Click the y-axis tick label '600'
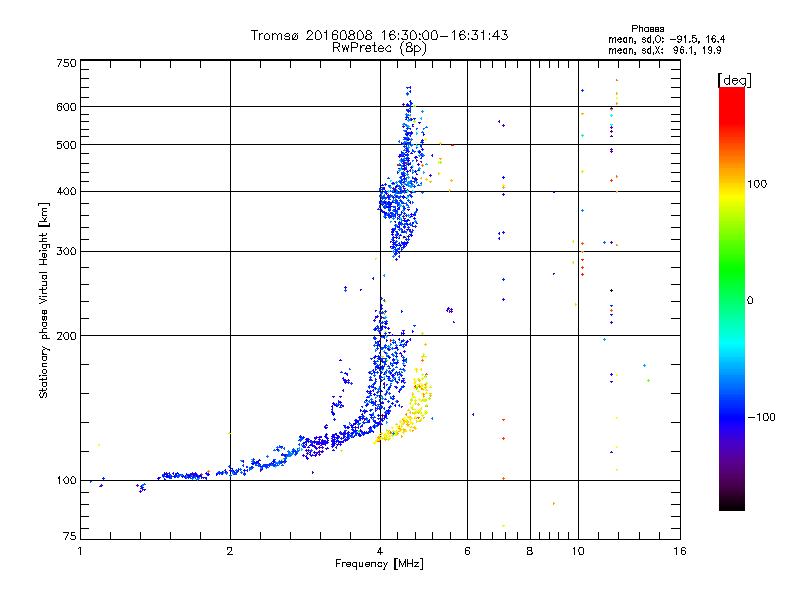The width and height of the screenshot is (800, 600). pos(66,107)
